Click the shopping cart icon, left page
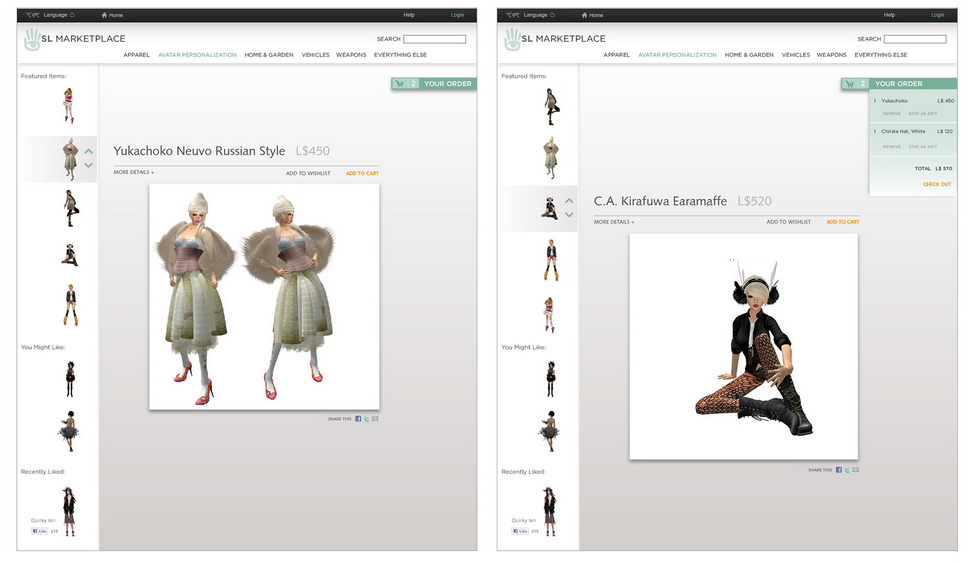The image size is (975, 564). [x=399, y=83]
